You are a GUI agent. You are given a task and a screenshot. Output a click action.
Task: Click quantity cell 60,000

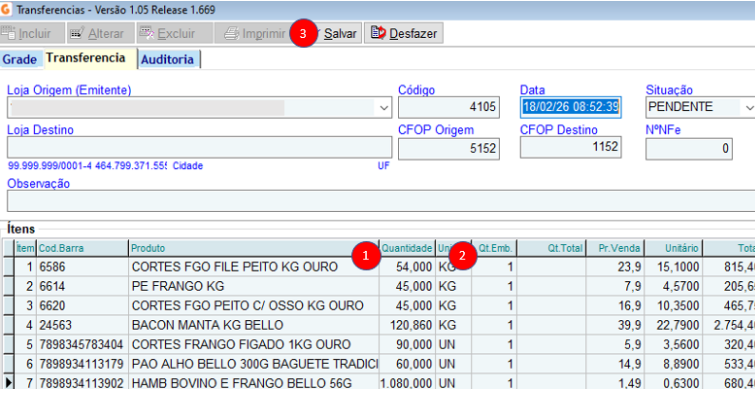pyautogui.click(x=407, y=364)
